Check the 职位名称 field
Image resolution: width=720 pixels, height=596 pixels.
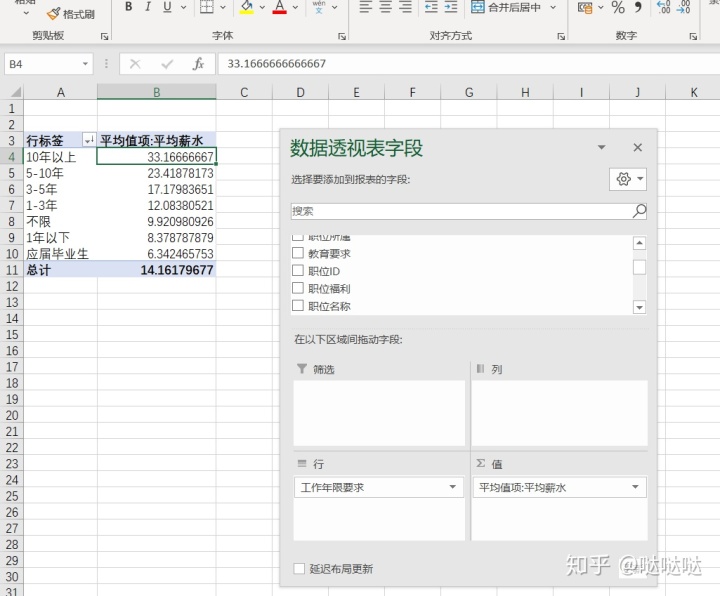[298, 305]
